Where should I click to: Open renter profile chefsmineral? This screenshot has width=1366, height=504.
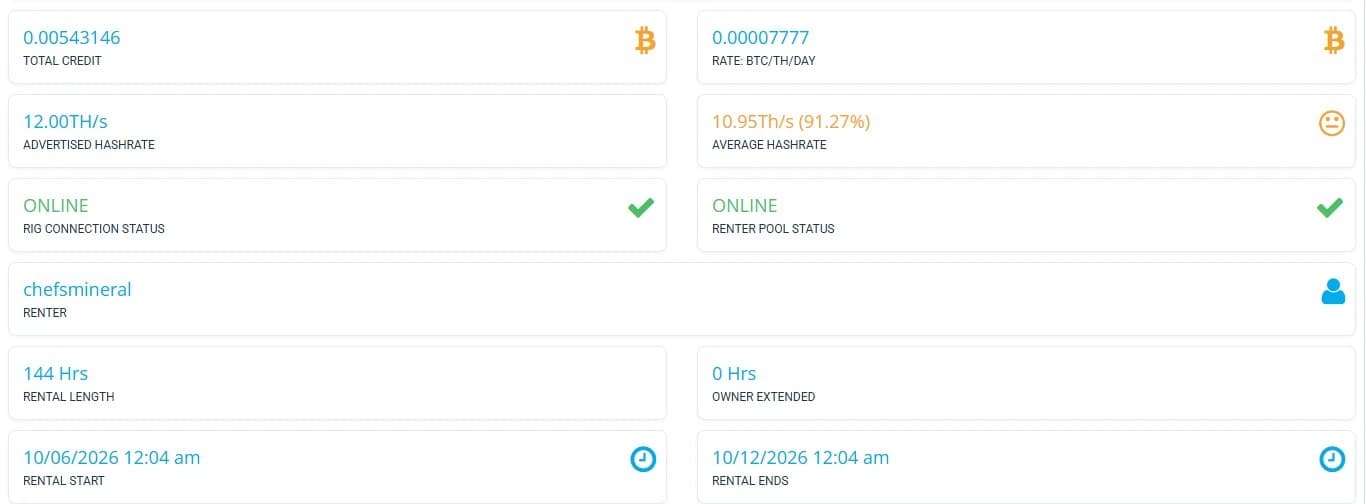(x=77, y=289)
